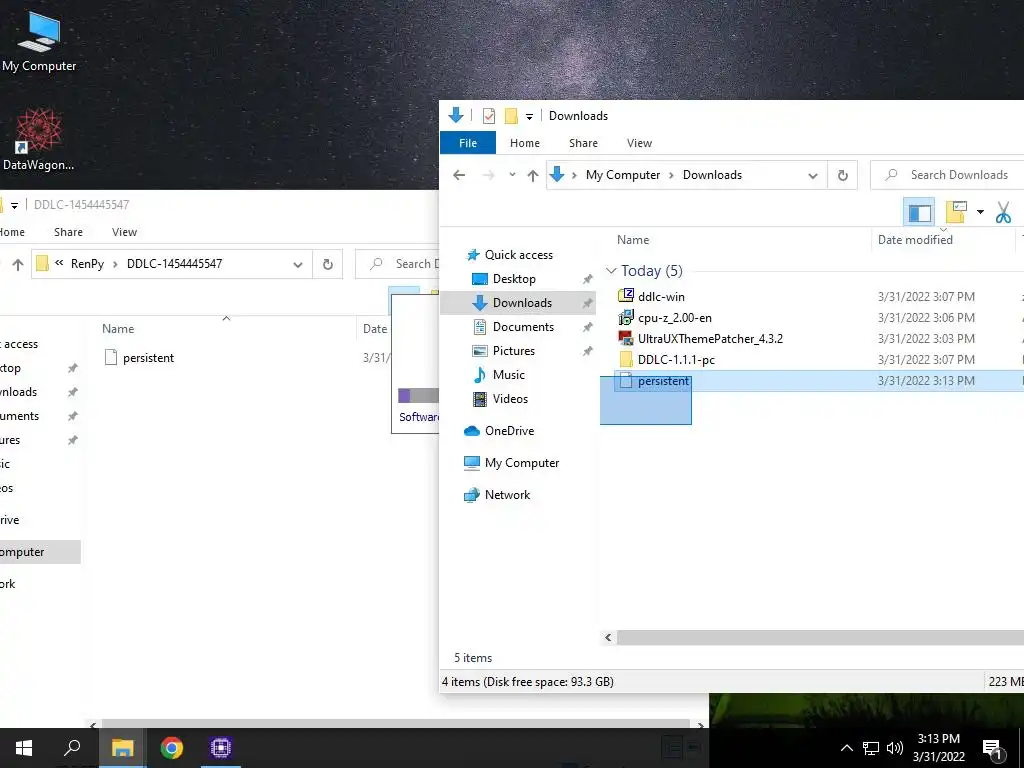Open recent locations dropdown in Downloads window

512,175
